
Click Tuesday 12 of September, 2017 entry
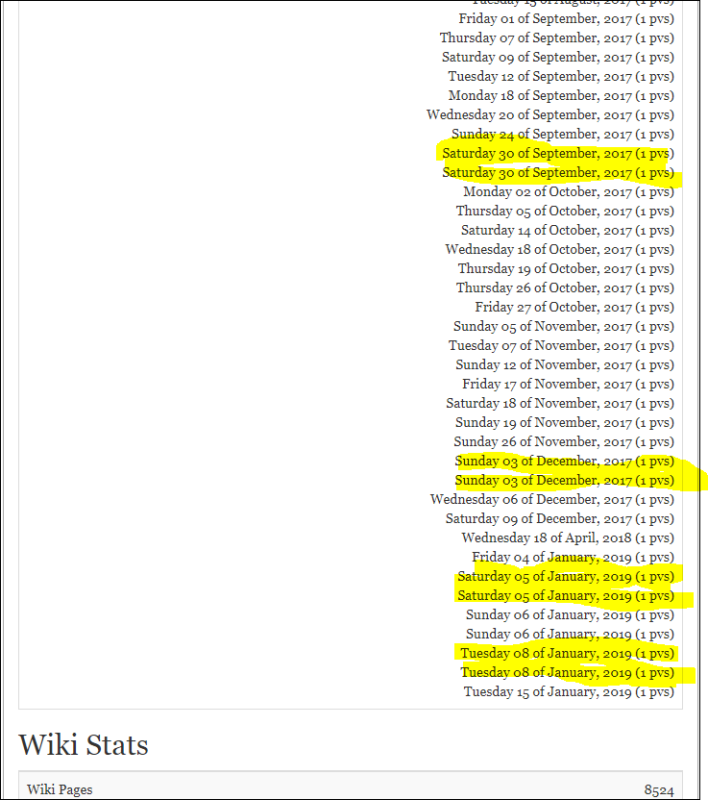[x=561, y=77]
